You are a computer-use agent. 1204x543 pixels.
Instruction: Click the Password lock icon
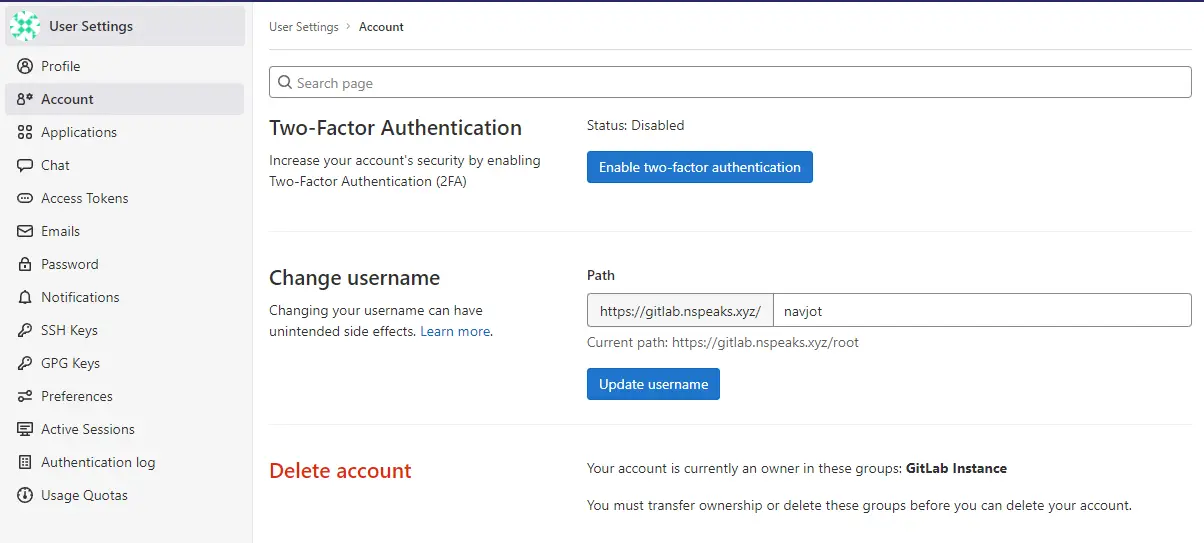point(24,264)
